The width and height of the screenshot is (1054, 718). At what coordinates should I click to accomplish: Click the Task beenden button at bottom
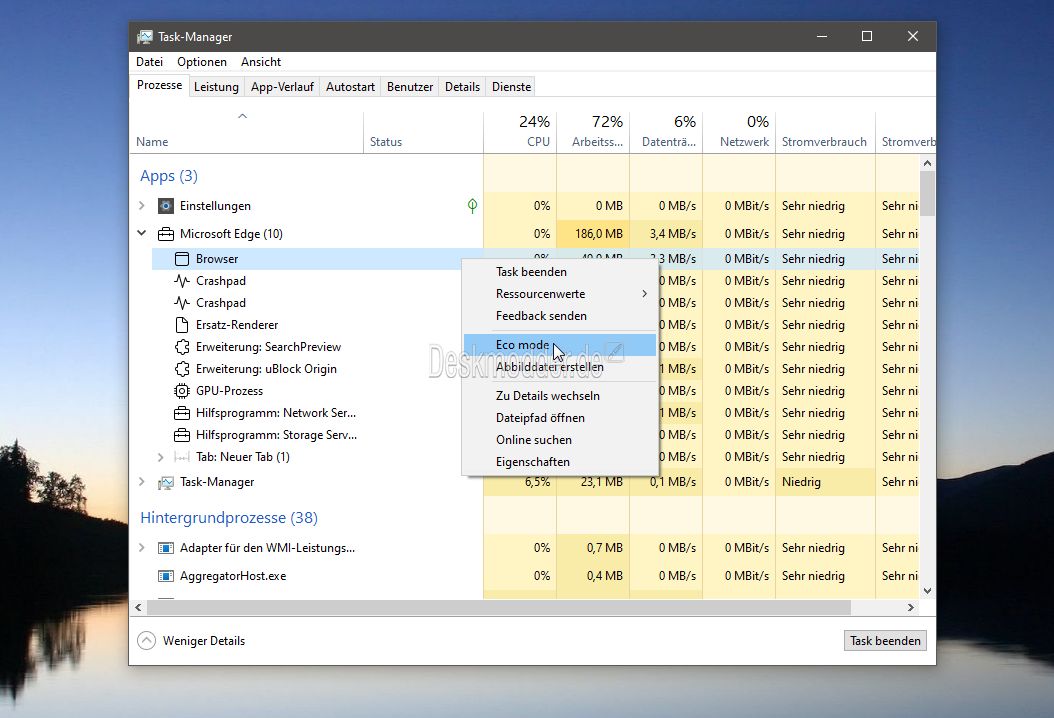tap(885, 641)
